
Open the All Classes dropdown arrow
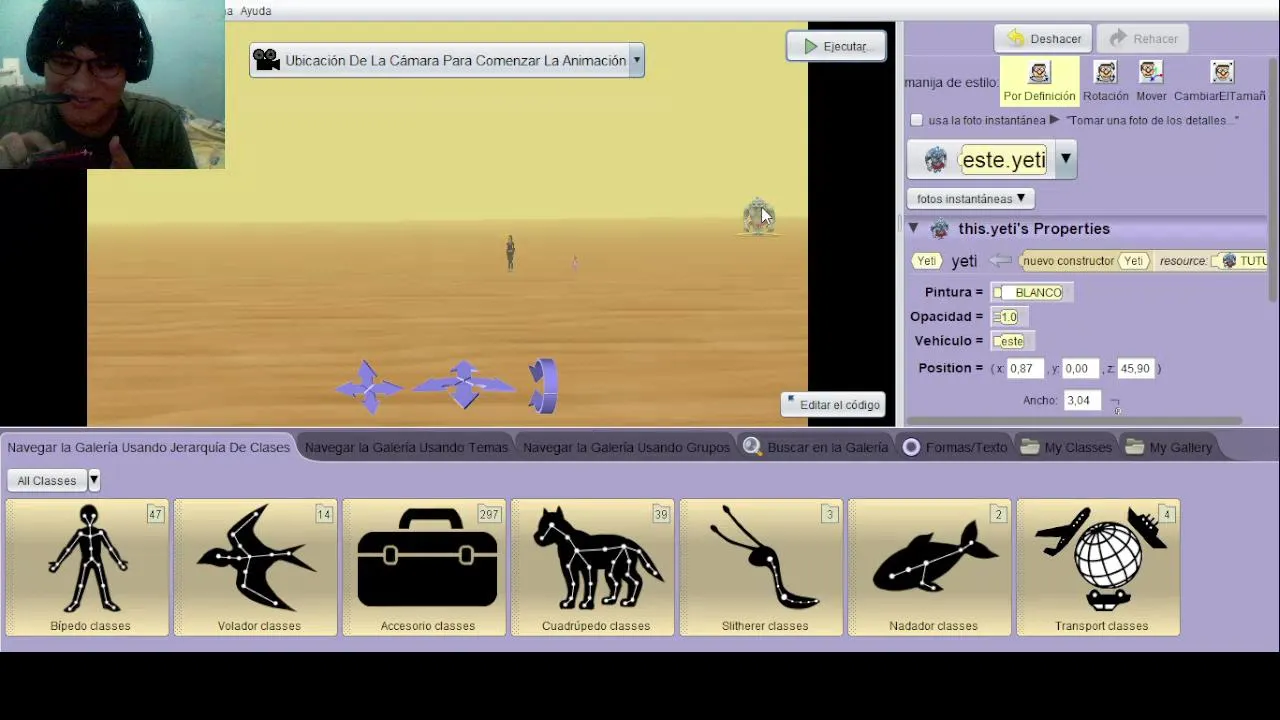click(94, 481)
